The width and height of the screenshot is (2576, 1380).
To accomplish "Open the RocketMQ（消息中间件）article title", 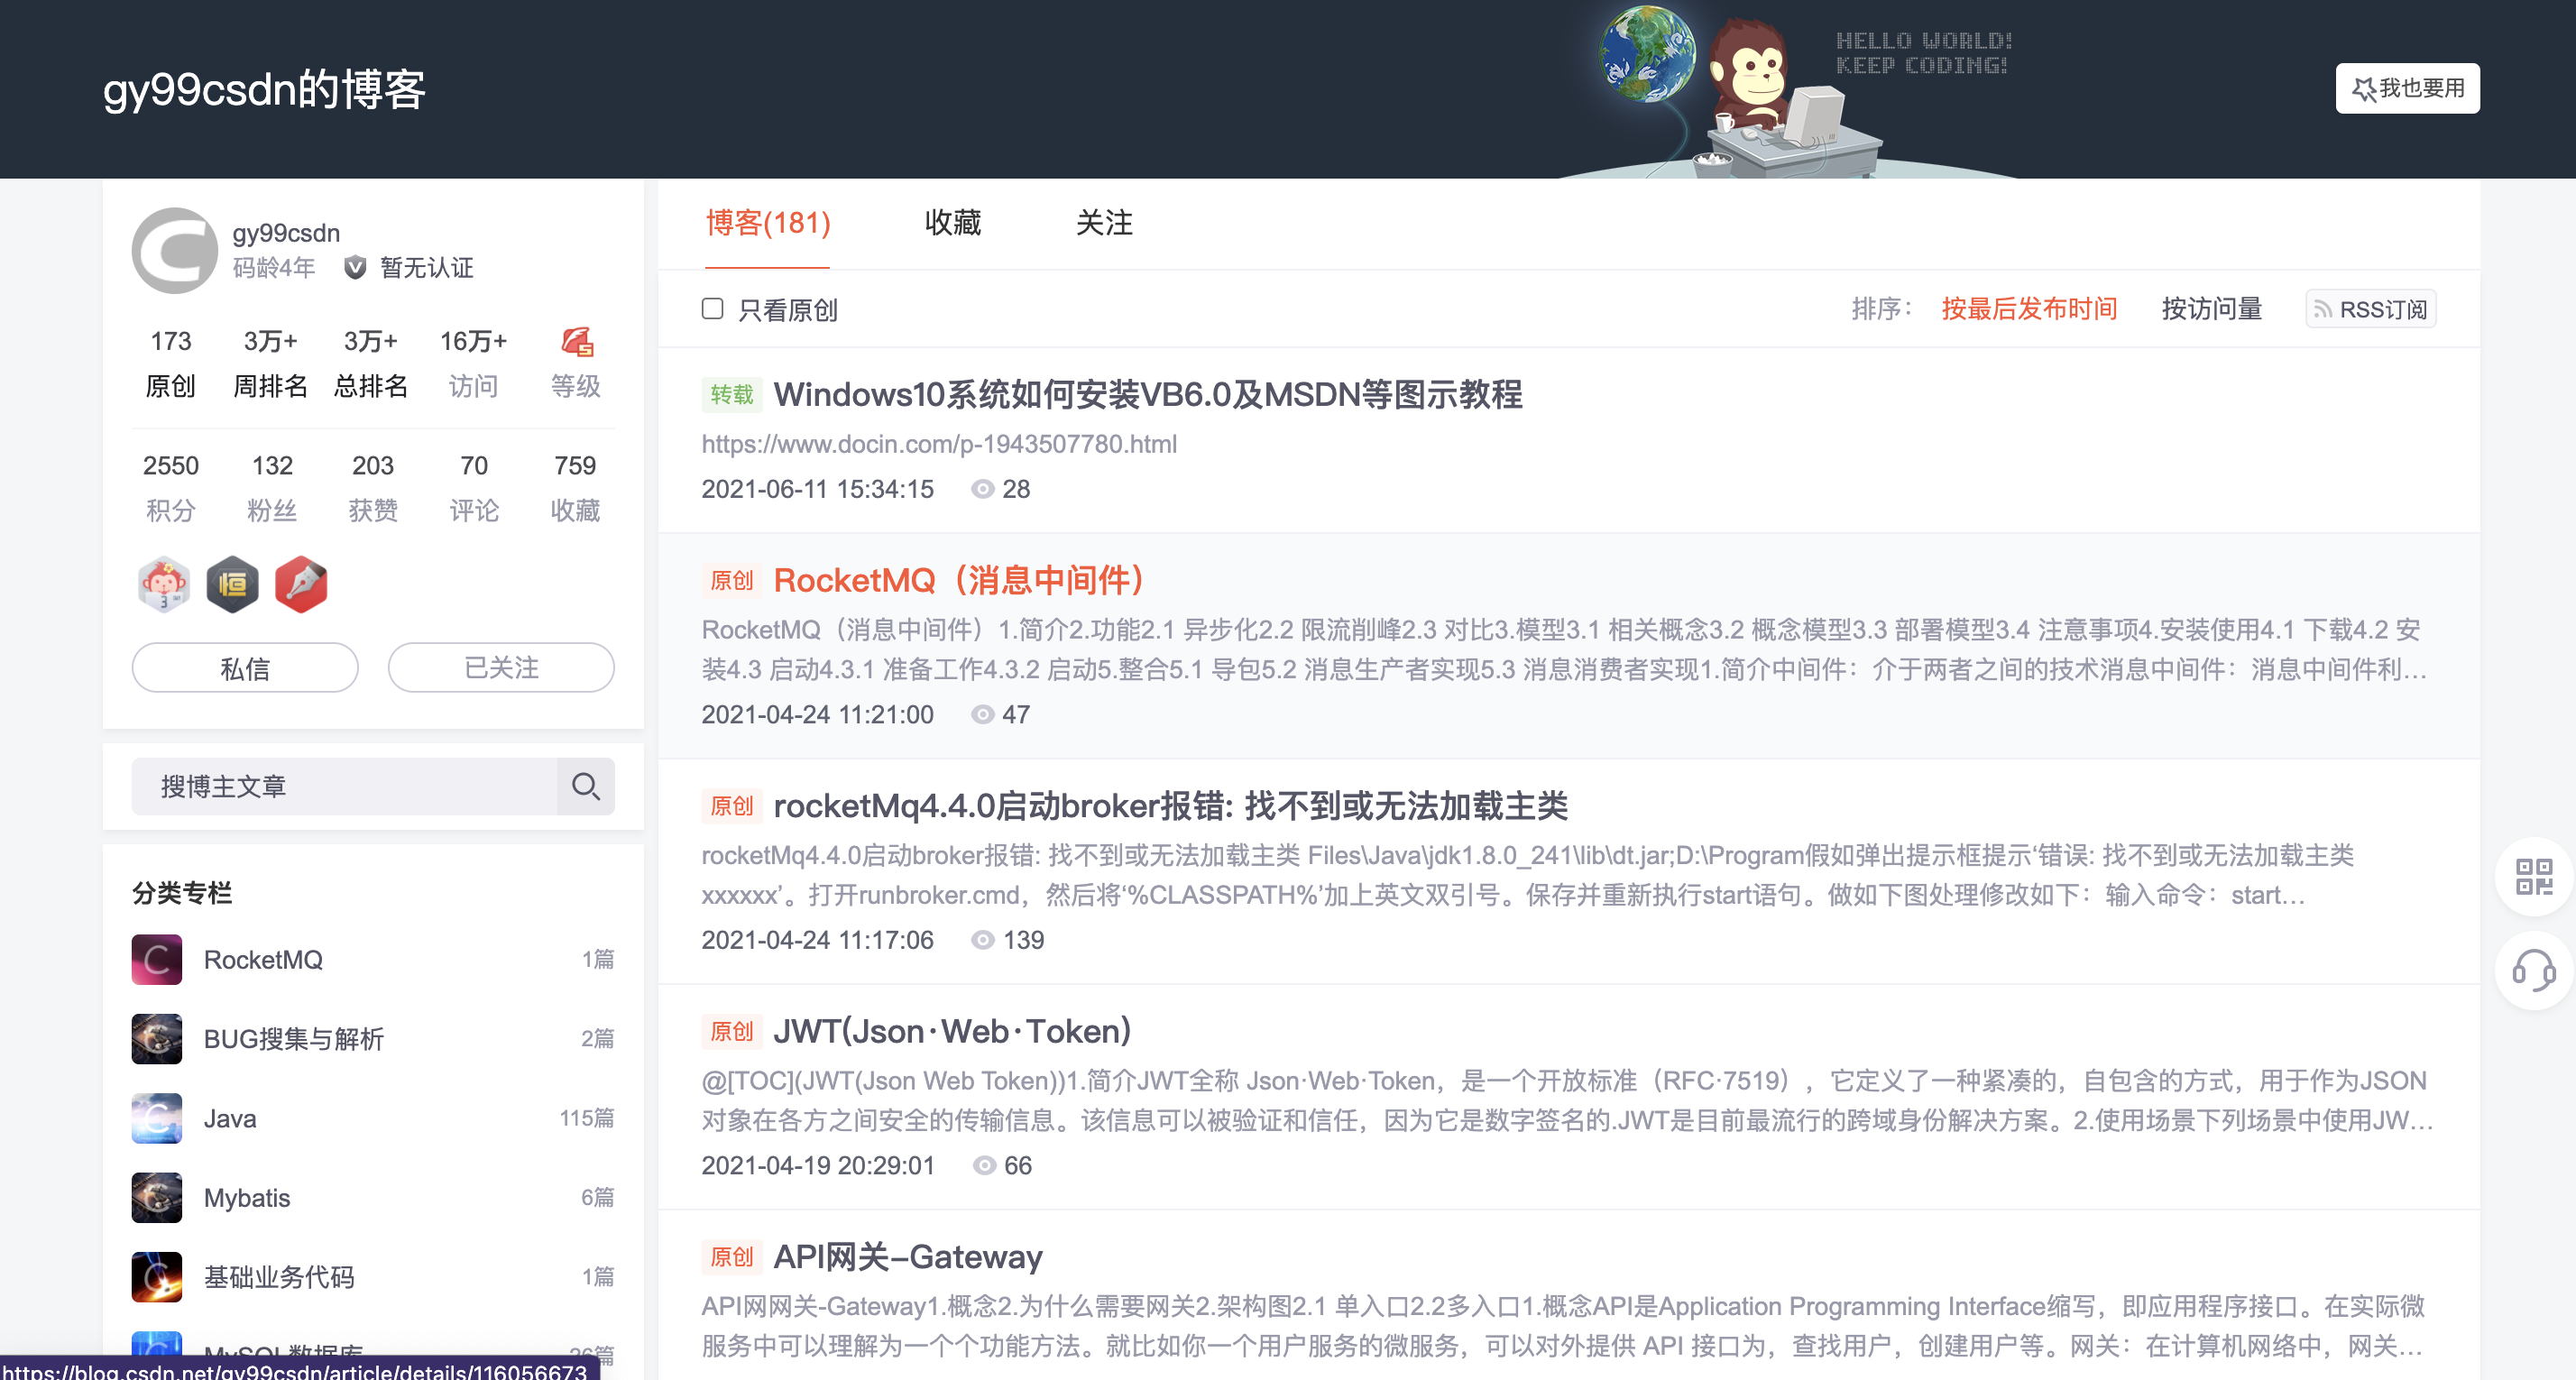I will [x=960, y=580].
